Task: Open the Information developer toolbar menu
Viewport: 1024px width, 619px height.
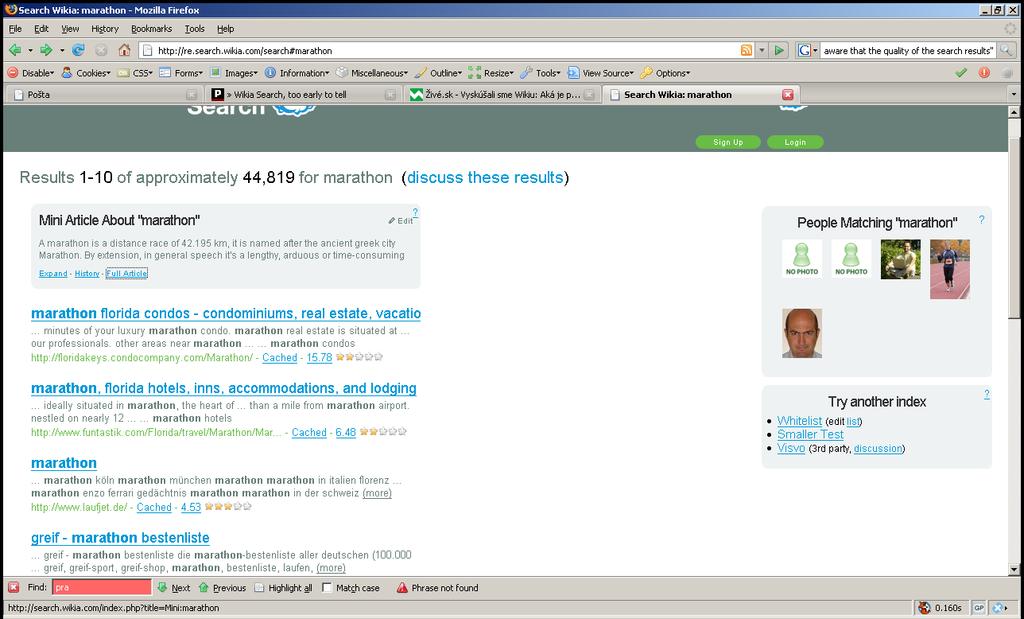Action: (297, 73)
